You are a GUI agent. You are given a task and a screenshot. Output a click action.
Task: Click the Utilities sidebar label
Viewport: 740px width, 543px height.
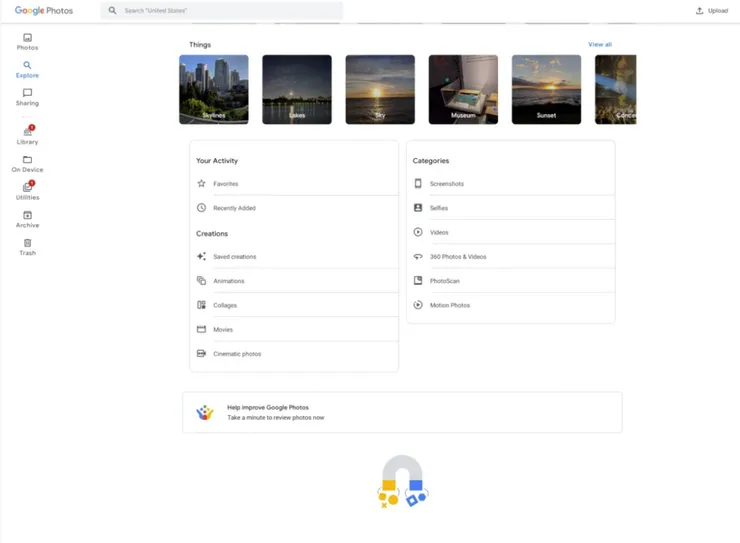click(x=27, y=198)
